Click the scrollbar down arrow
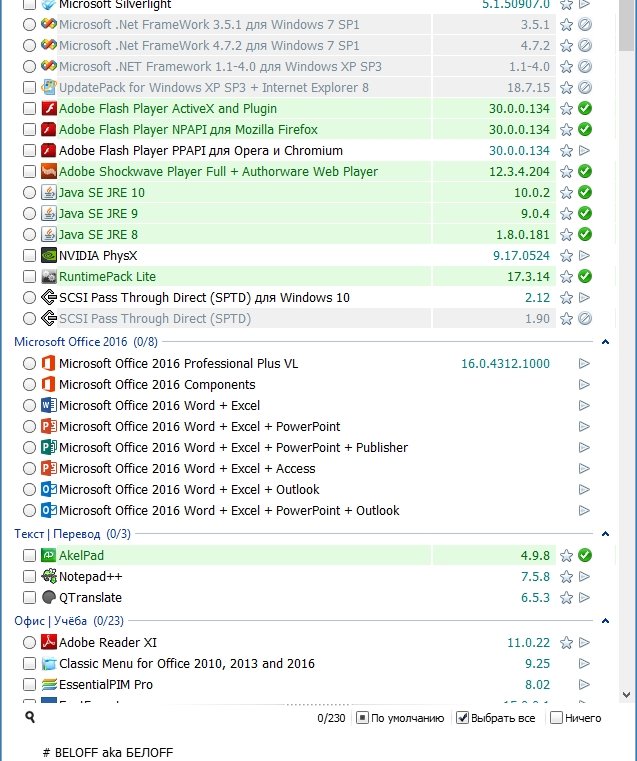 [626, 695]
